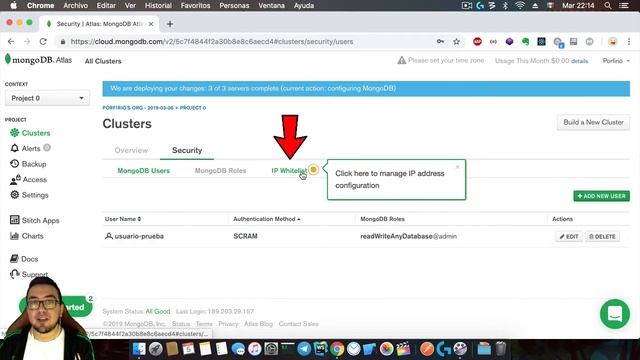Open Charts in the sidebar
The image size is (640, 360).
27,236
